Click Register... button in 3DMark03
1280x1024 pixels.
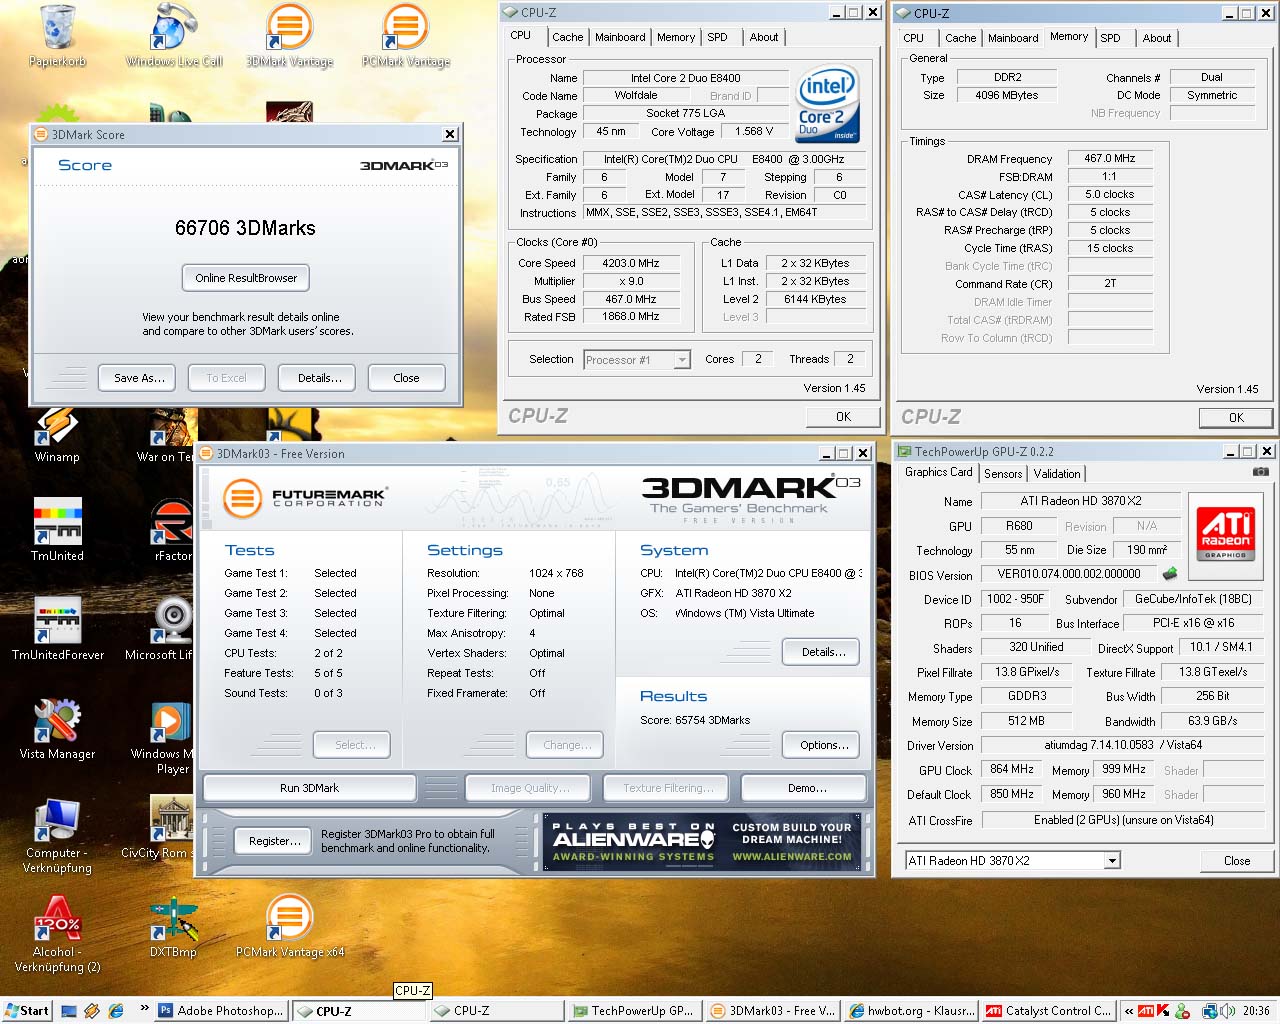click(274, 841)
